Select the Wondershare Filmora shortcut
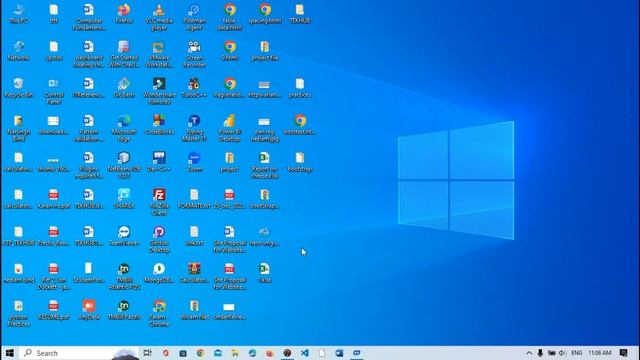The width and height of the screenshot is (640, 360). (x=159, y=91)
